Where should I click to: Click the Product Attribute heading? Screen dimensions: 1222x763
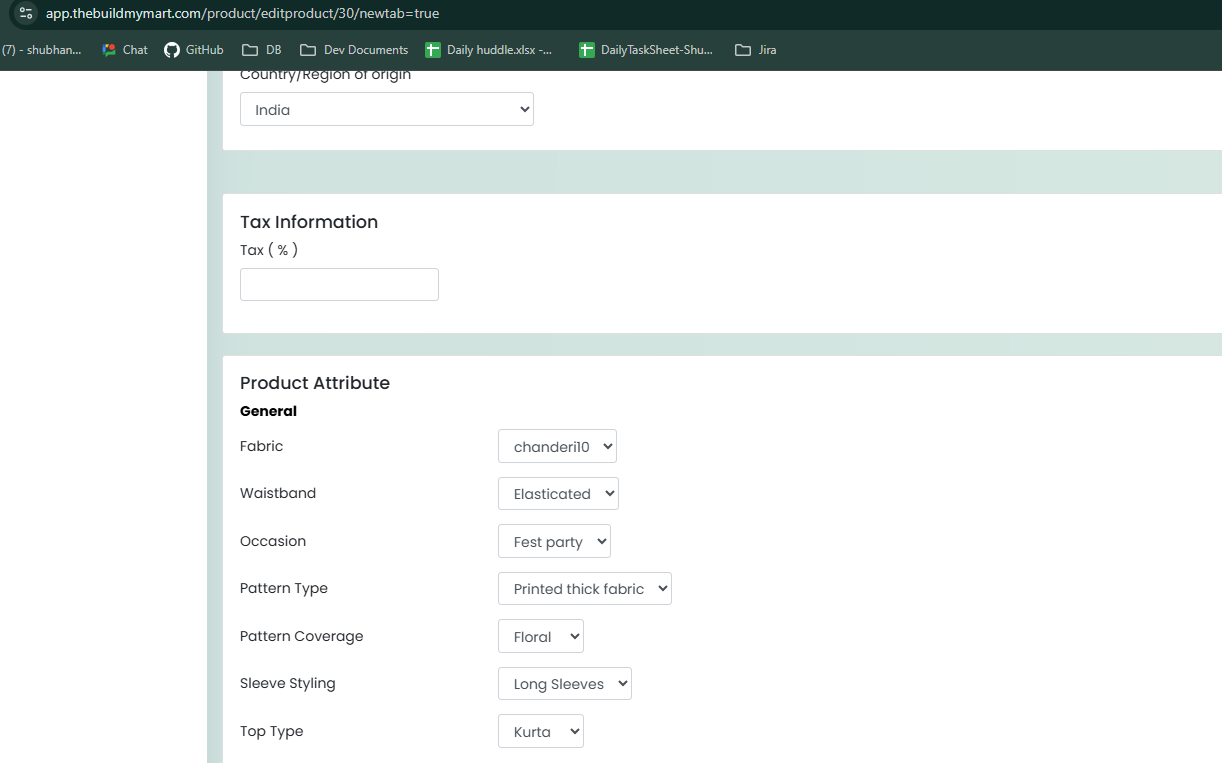click(x=315, y=383)
